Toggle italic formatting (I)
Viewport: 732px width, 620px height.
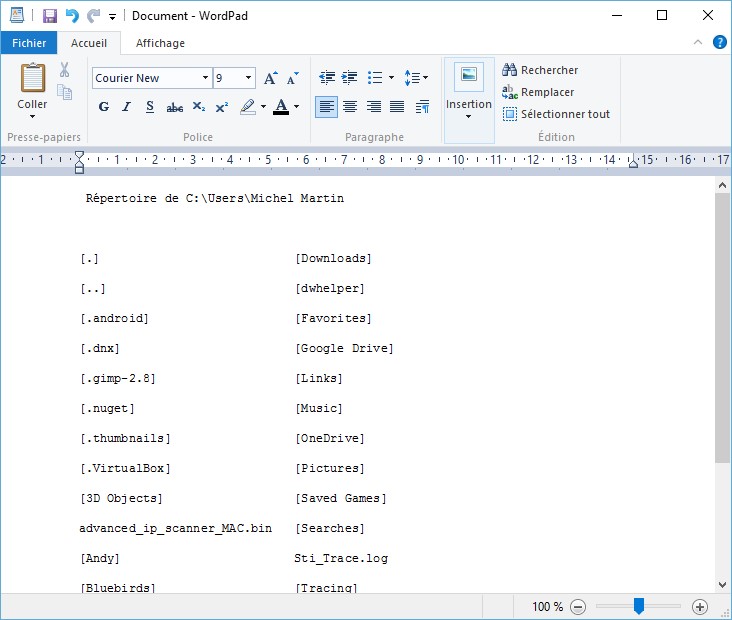[127, 107]
